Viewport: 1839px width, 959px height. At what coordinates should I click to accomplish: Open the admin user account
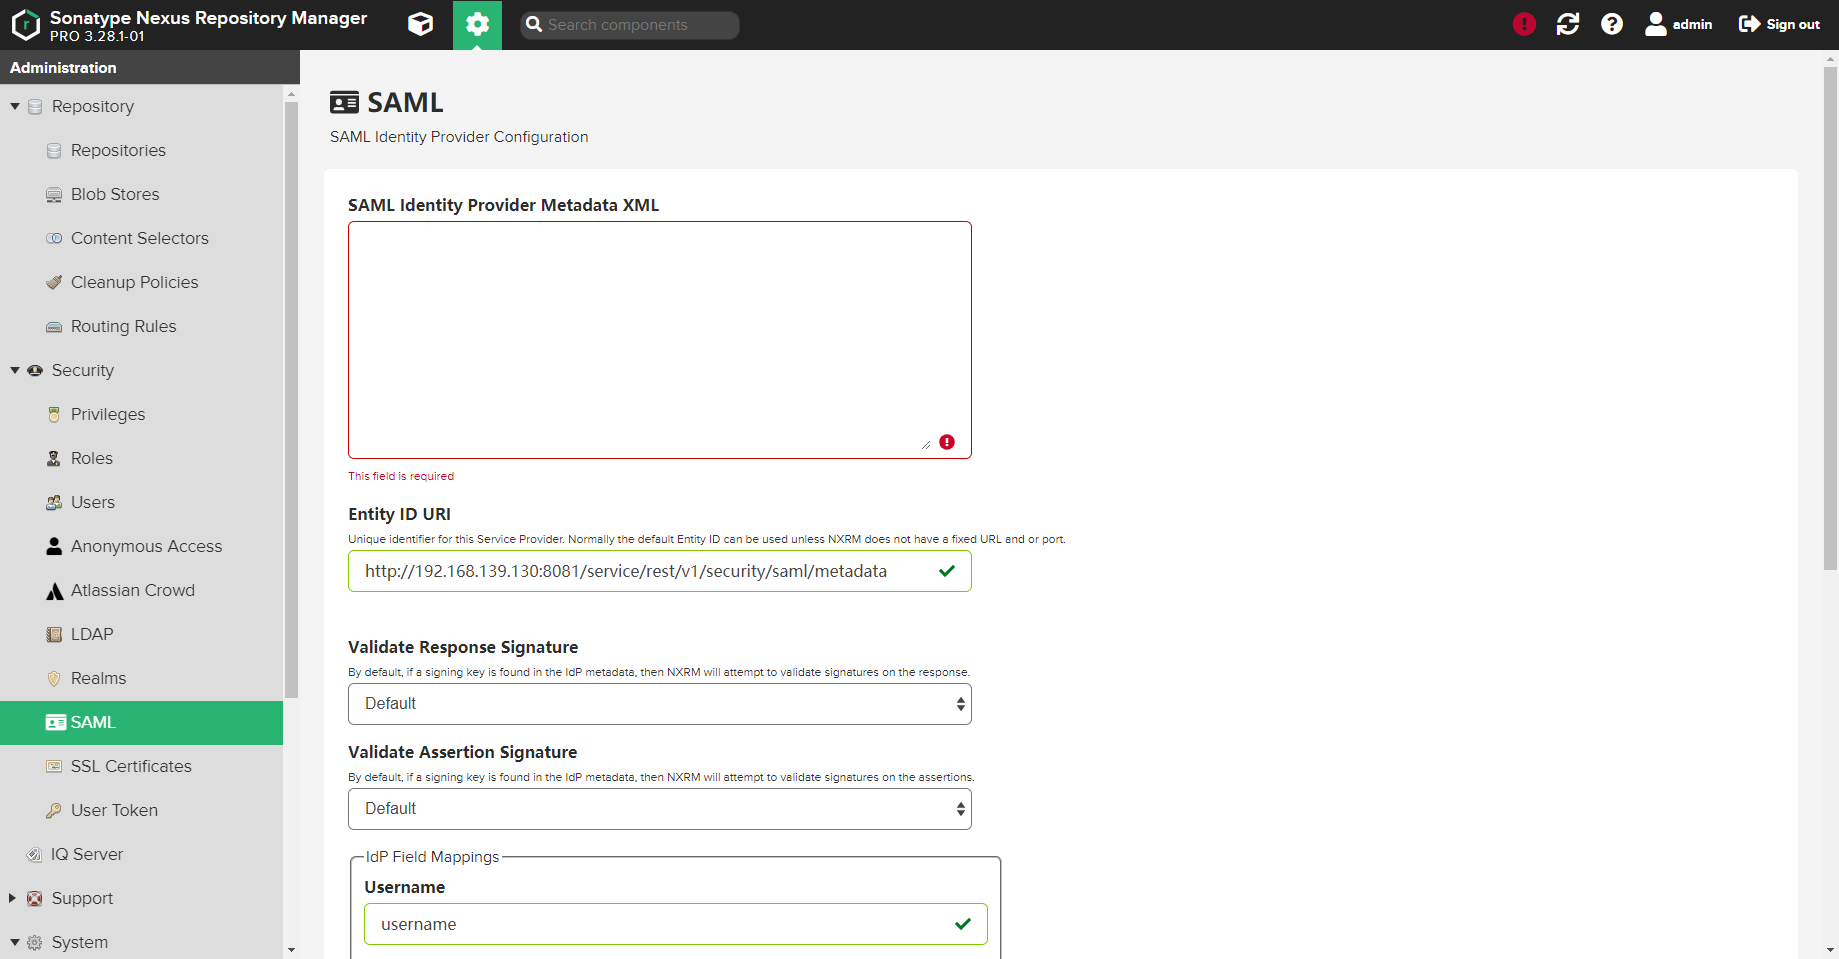coord(1679,24)
